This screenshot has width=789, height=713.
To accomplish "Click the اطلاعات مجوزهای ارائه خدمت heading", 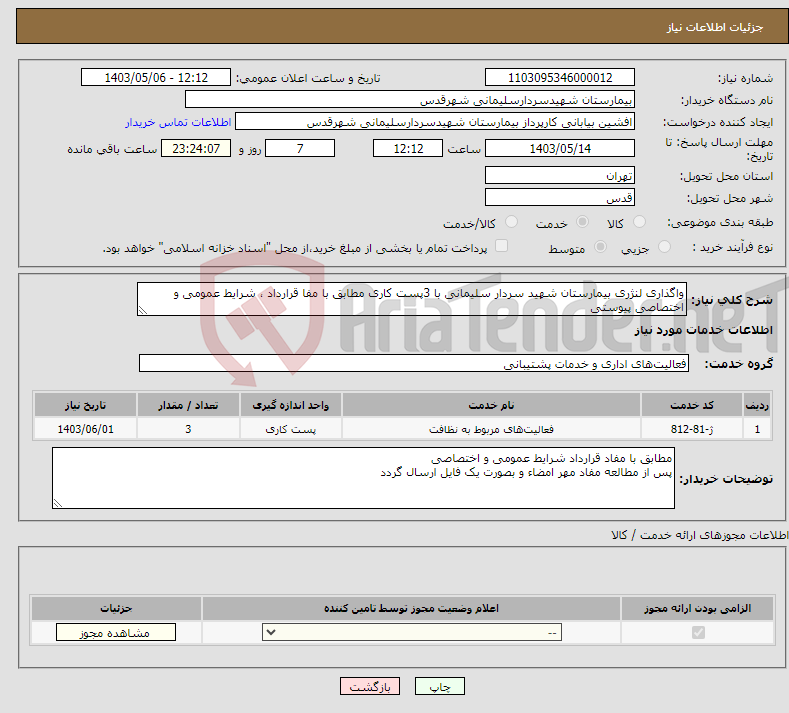I will click(x=699, y=535).
